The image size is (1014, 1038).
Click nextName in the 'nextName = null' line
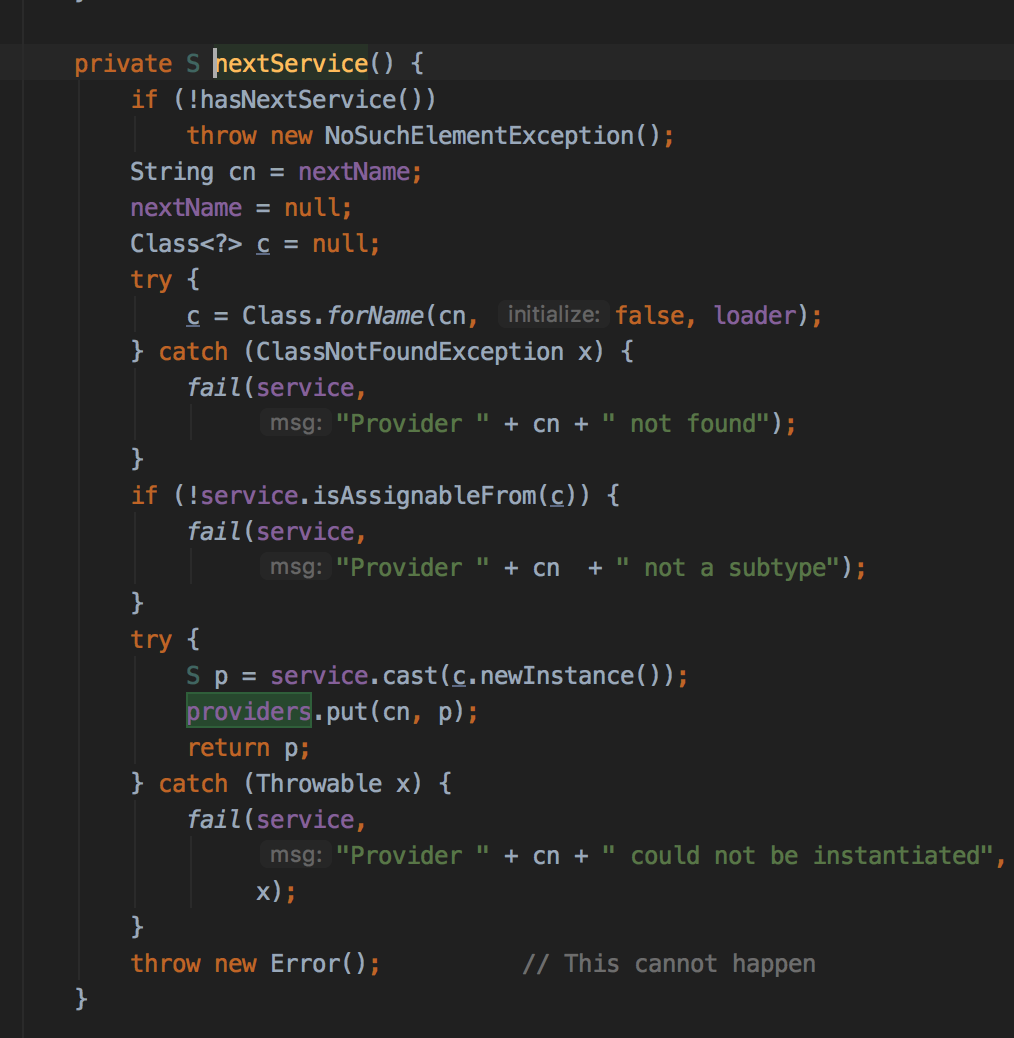click(x=186, y=208)
